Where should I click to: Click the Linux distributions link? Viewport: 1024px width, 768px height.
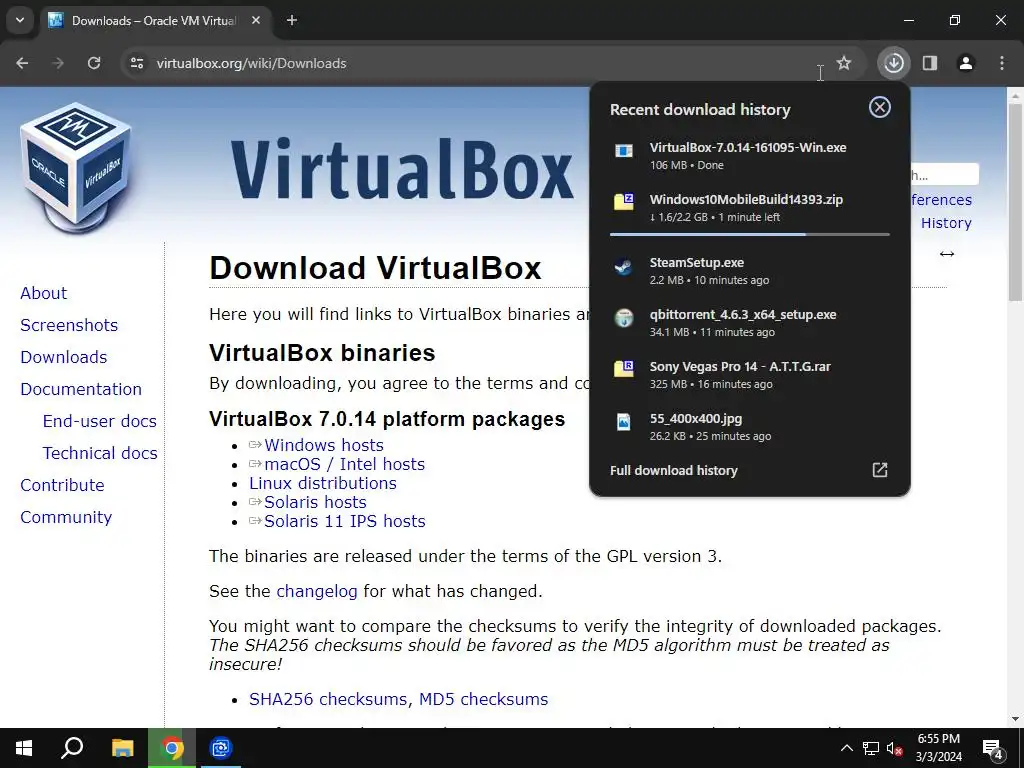click(x=323, y=483)
